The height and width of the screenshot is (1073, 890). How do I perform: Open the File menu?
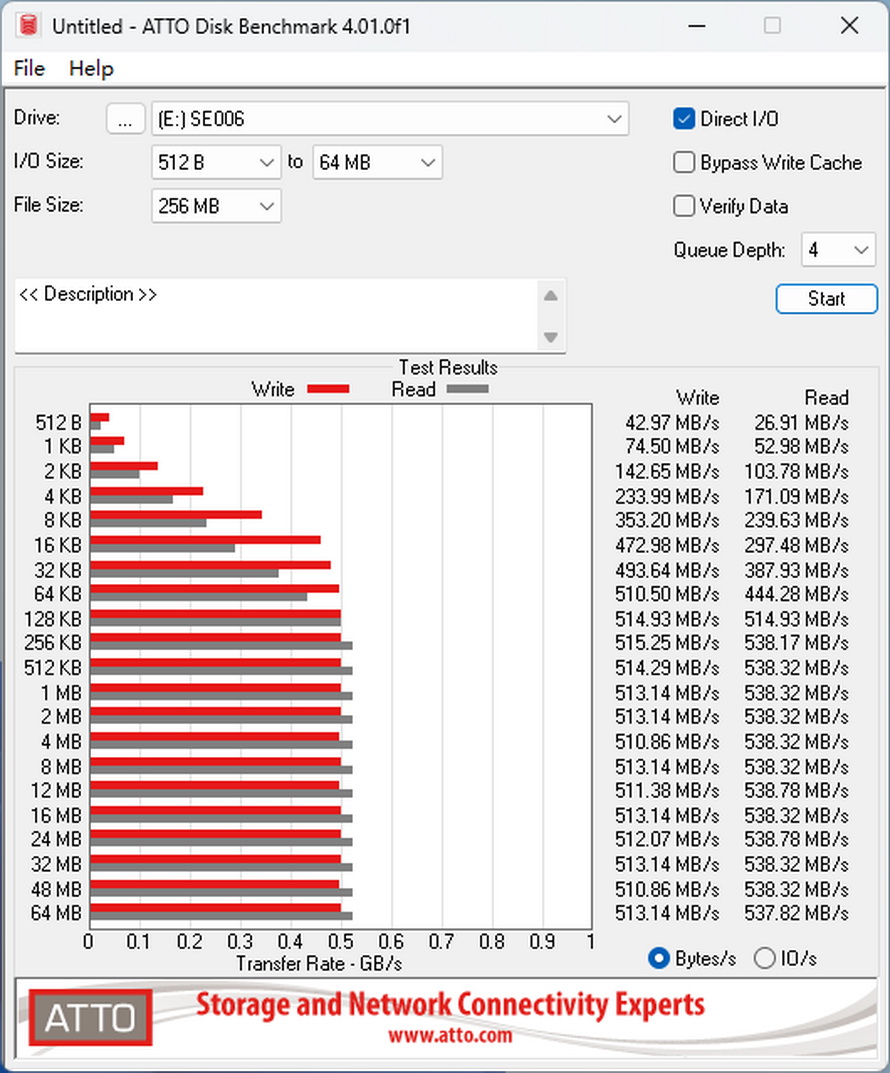pos(29,69)
